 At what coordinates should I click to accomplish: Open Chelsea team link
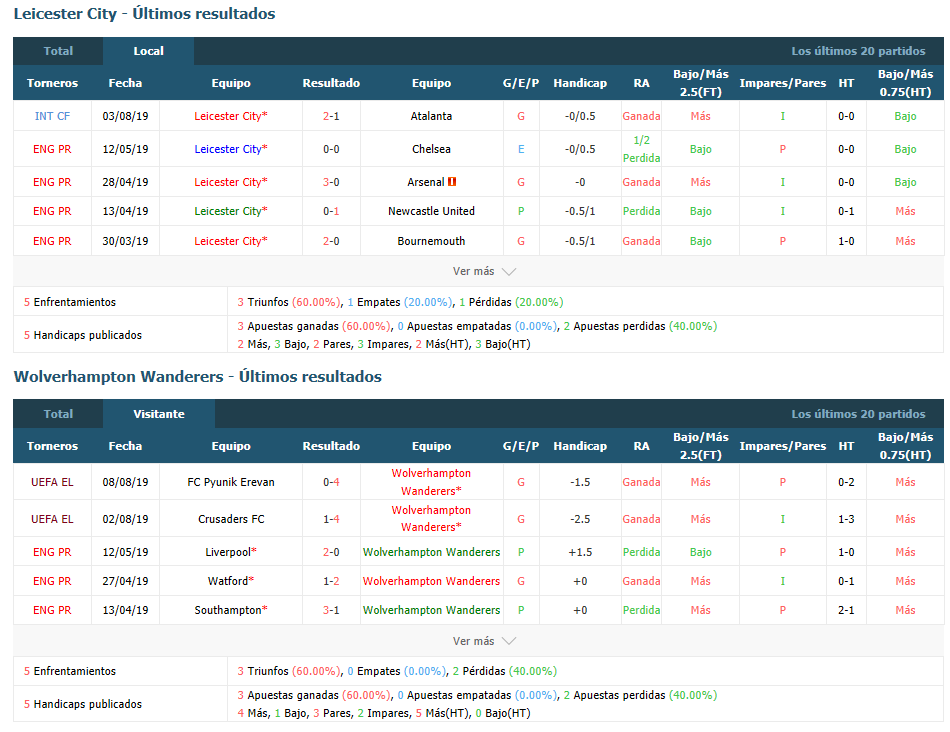pyautogui.click(x=431, y=149)
